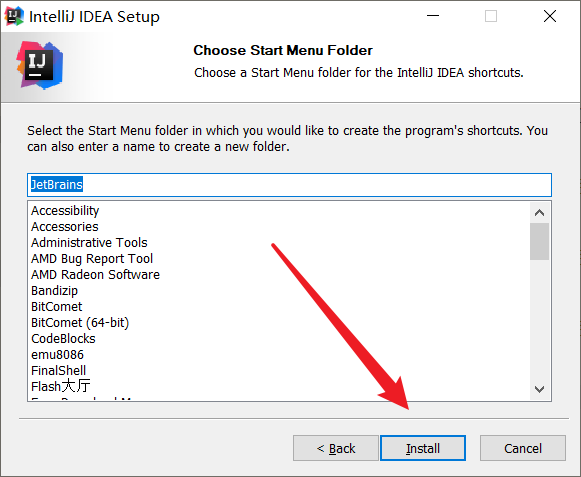
Task: Choose Administrative Tools from folder list
Action: (89, 242)
